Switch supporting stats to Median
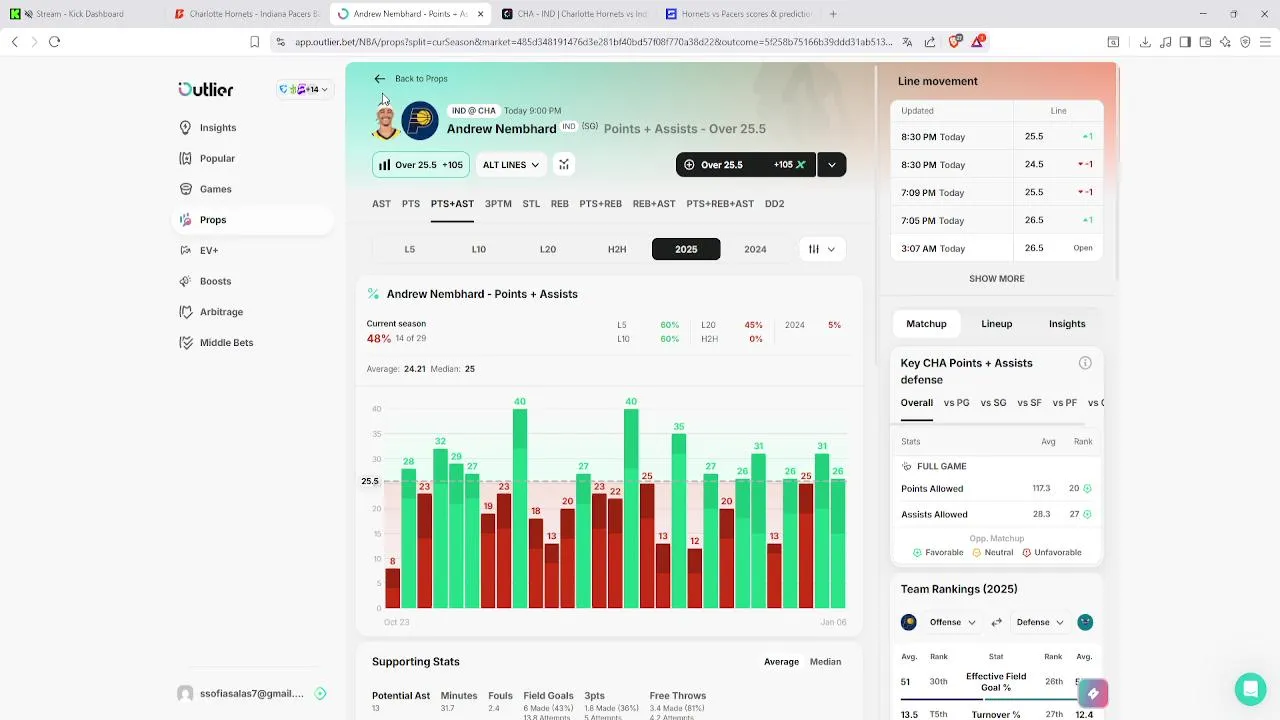Image resolution: width=1280 pixels, height=720 pixels. [x=825, y=662]
